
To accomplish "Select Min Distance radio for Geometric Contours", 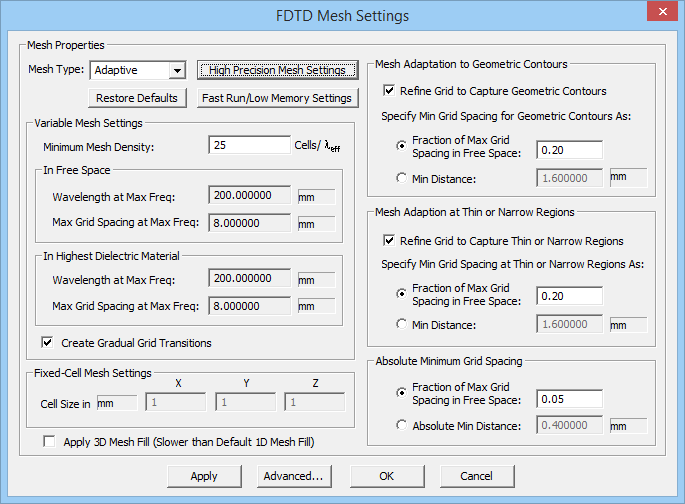I will pos(402,178).
